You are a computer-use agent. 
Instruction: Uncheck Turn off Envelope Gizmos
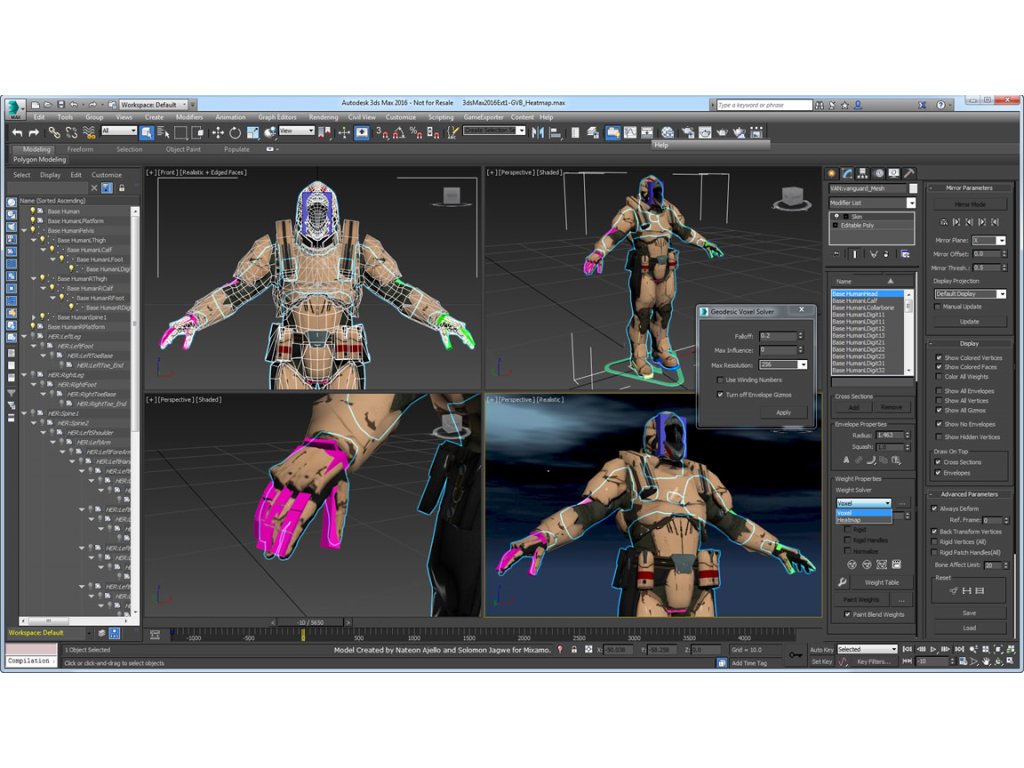(720, 394)
